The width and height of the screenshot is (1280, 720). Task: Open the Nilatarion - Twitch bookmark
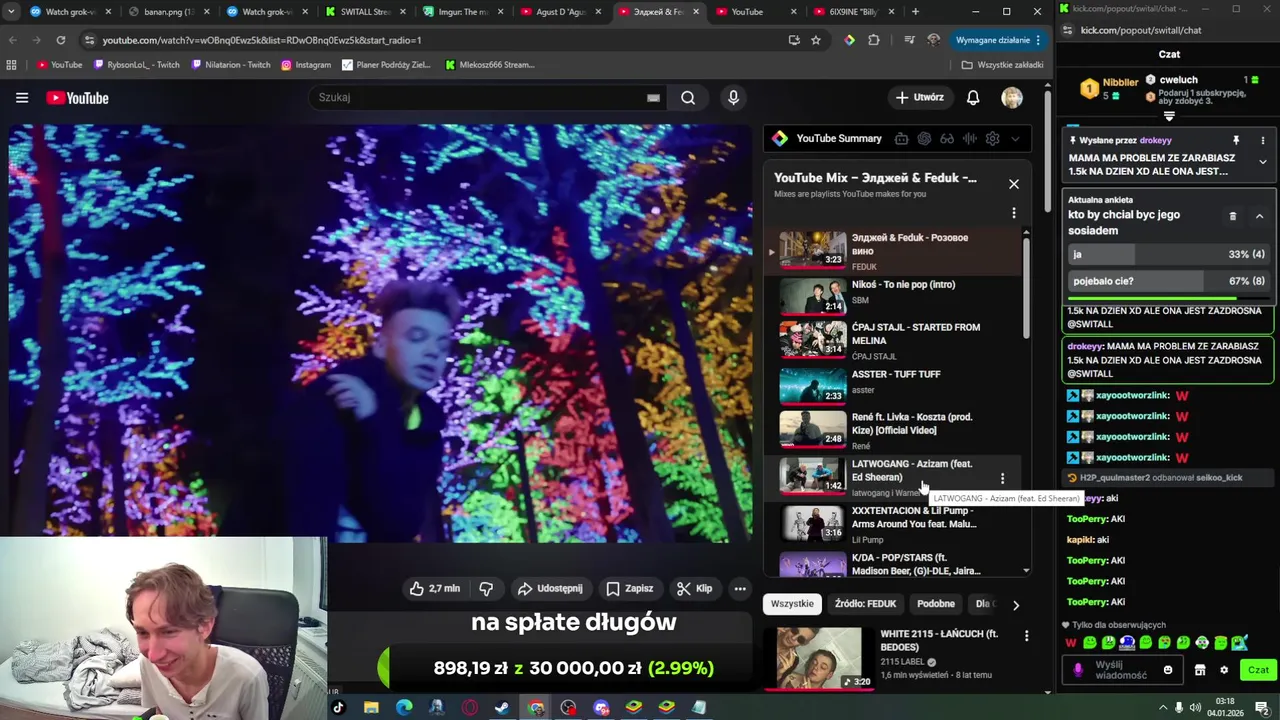(x=230, y=65)
